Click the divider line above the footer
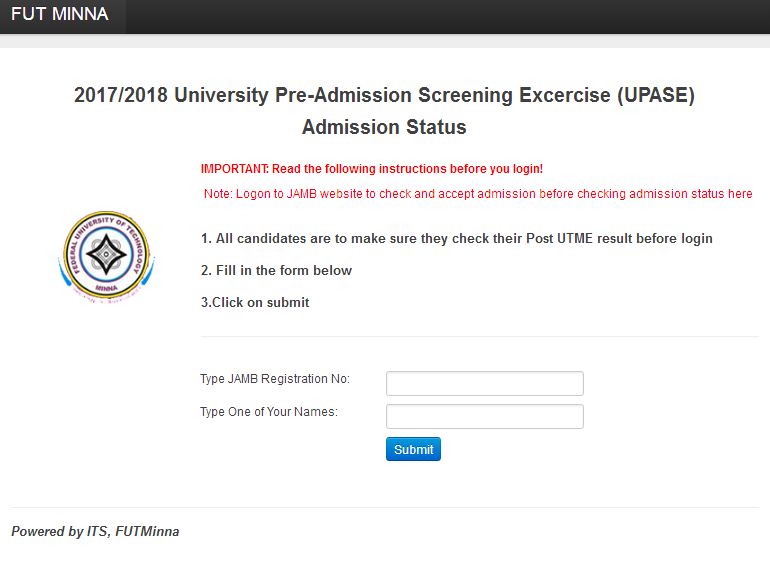Screen dimensions: 770x562 click(385, 507)
